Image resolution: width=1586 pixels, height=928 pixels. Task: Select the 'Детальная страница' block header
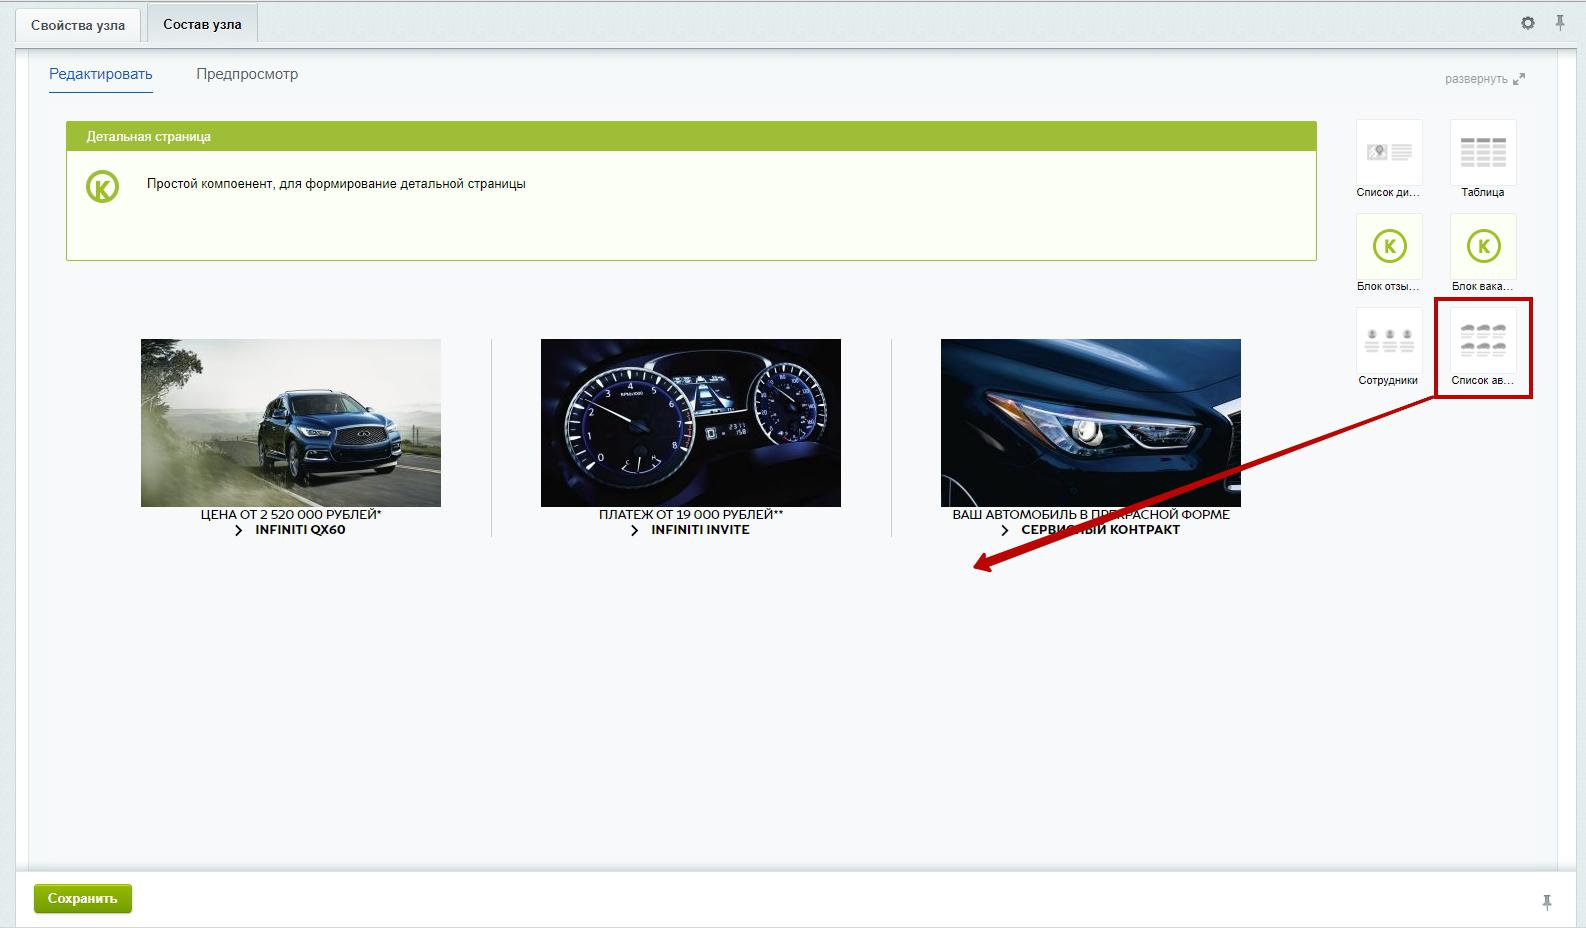pyautogui.click(x=691, y=136)
